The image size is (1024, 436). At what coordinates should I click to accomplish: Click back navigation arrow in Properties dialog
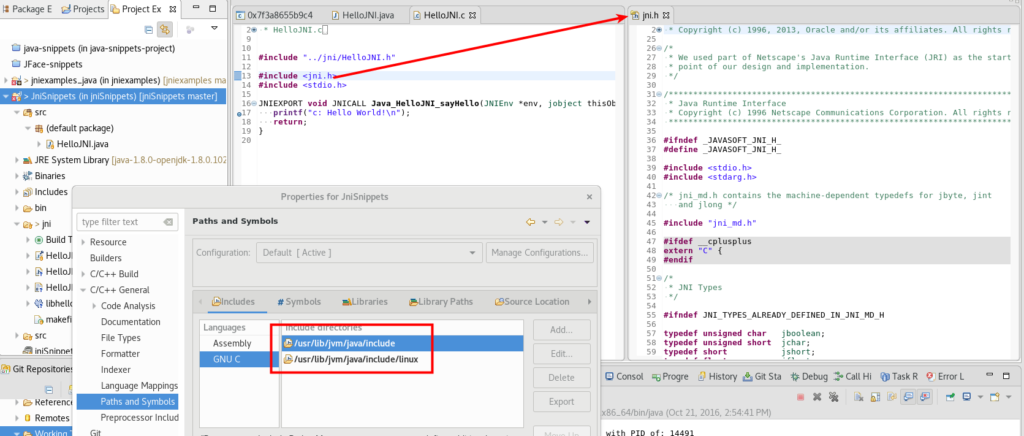pyautogui.click(x=531, y=222)
